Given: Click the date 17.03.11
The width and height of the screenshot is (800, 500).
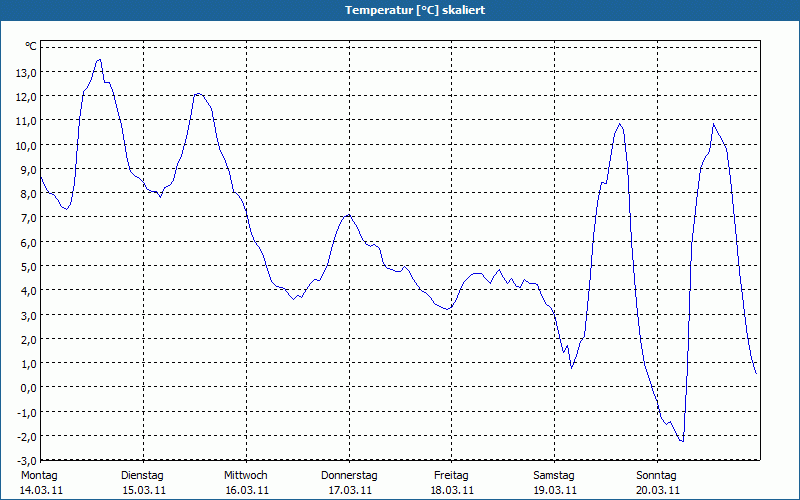Looking at the screenshot, I should coord(350,491).
